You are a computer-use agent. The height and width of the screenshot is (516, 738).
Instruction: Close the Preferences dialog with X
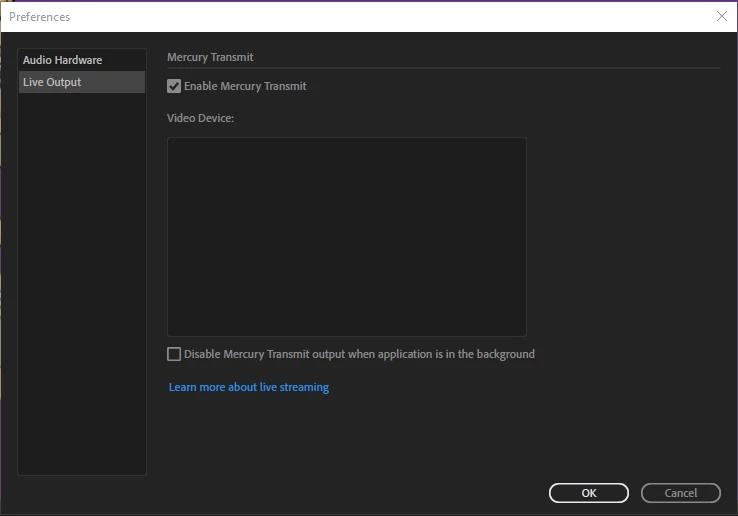pyautogui.click(x=722, y=16)
